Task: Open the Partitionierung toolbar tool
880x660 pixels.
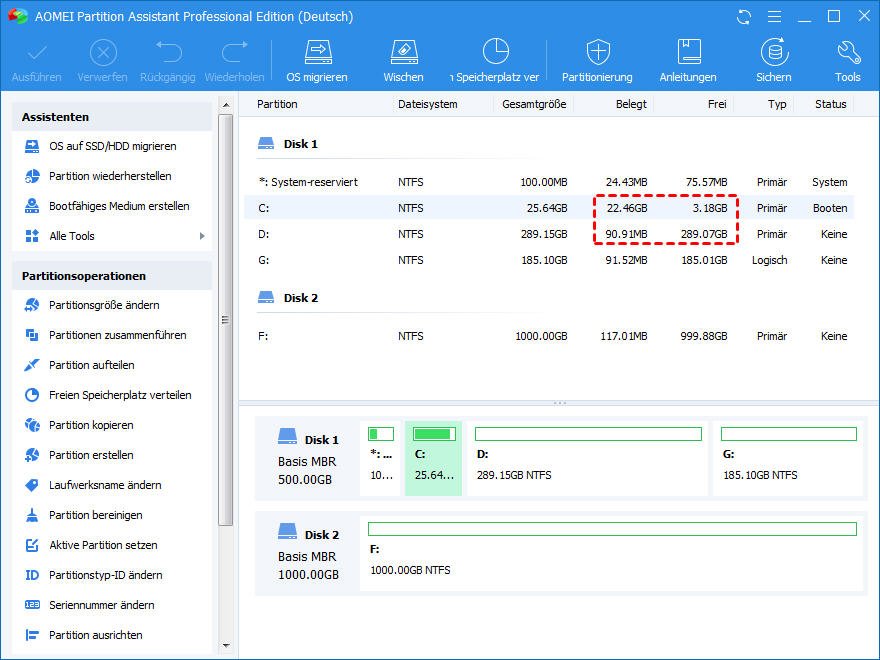Action: (597, 60)
